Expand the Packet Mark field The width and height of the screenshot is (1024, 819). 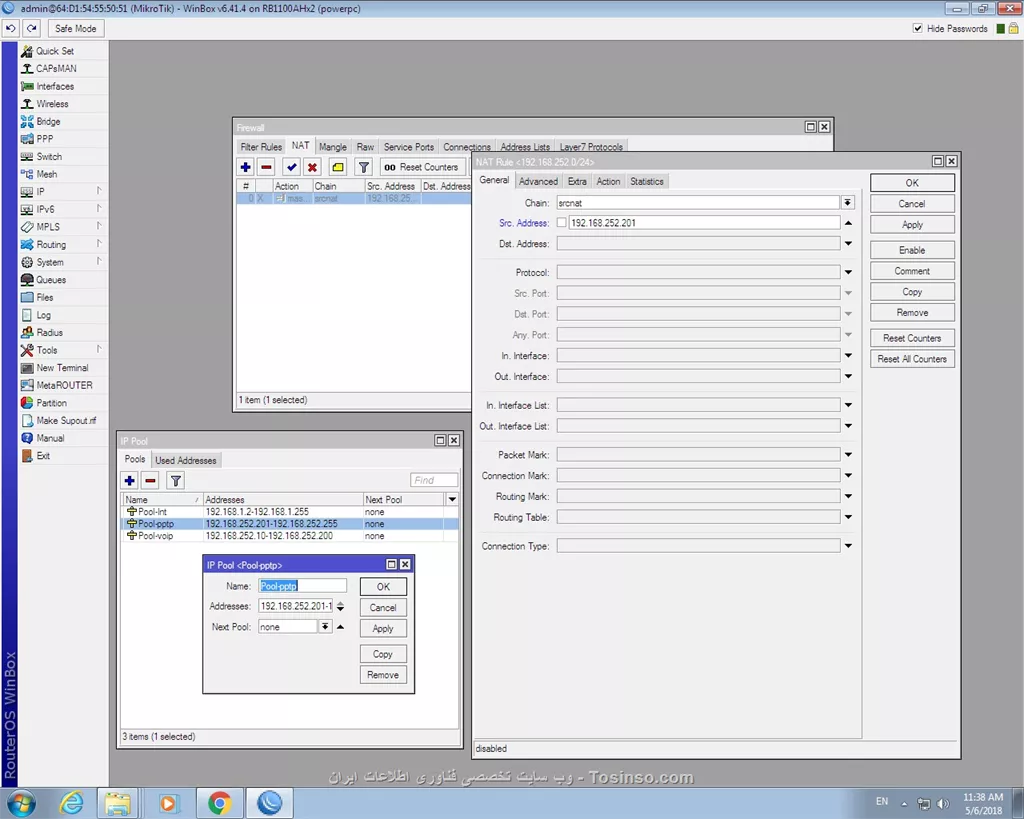tap(848, 455)
